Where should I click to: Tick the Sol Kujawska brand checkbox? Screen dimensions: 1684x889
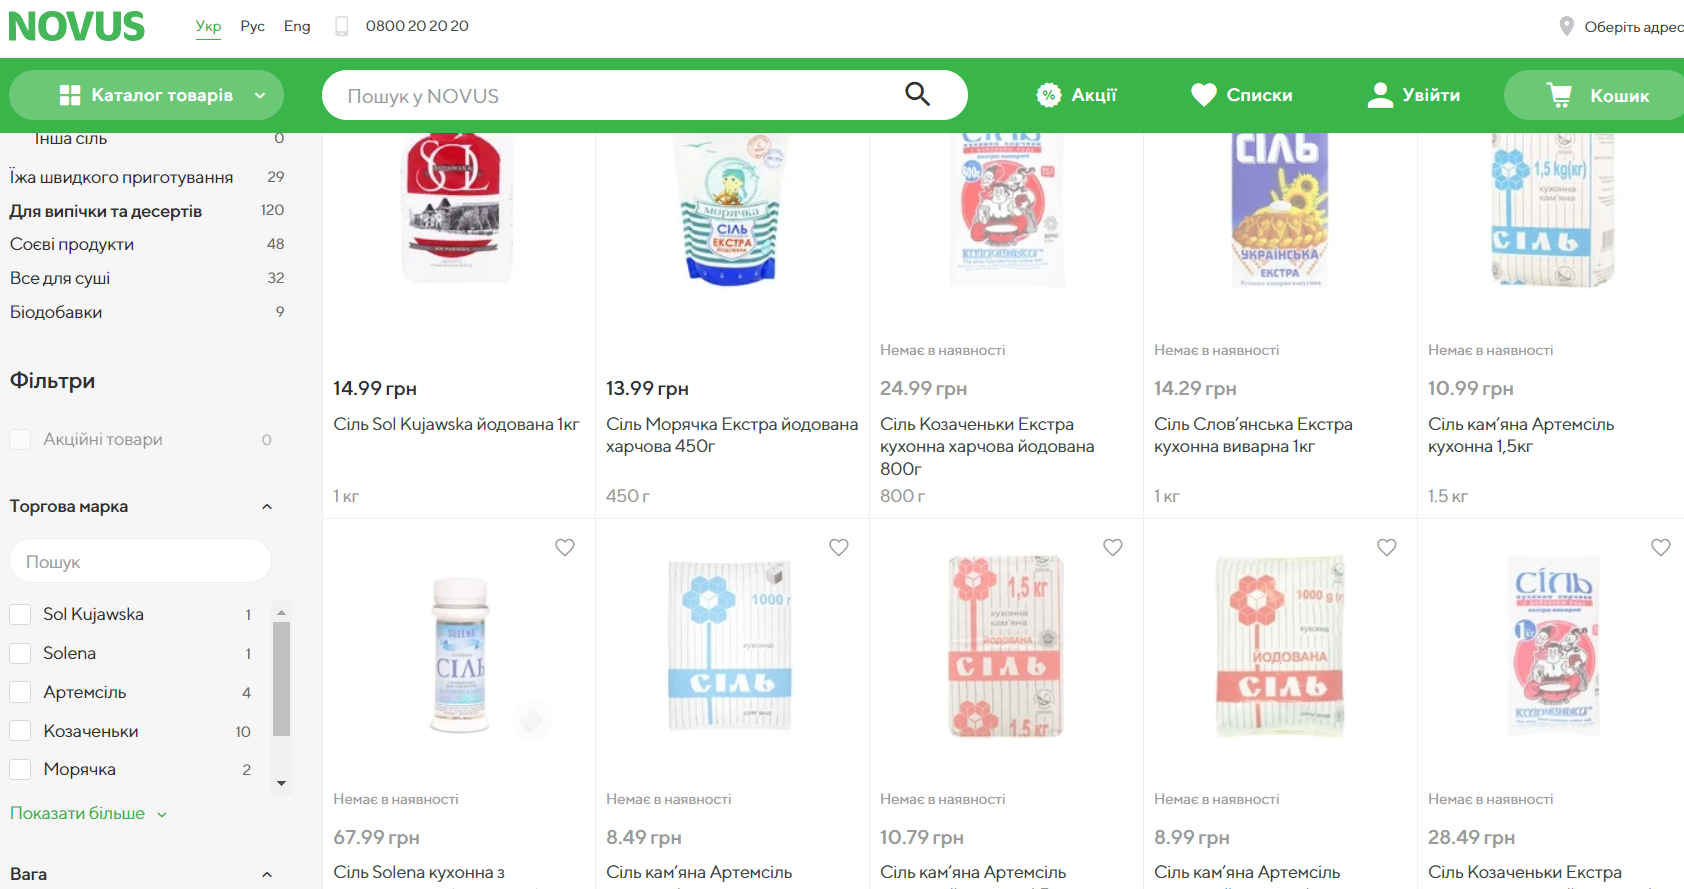click(20, 614)
